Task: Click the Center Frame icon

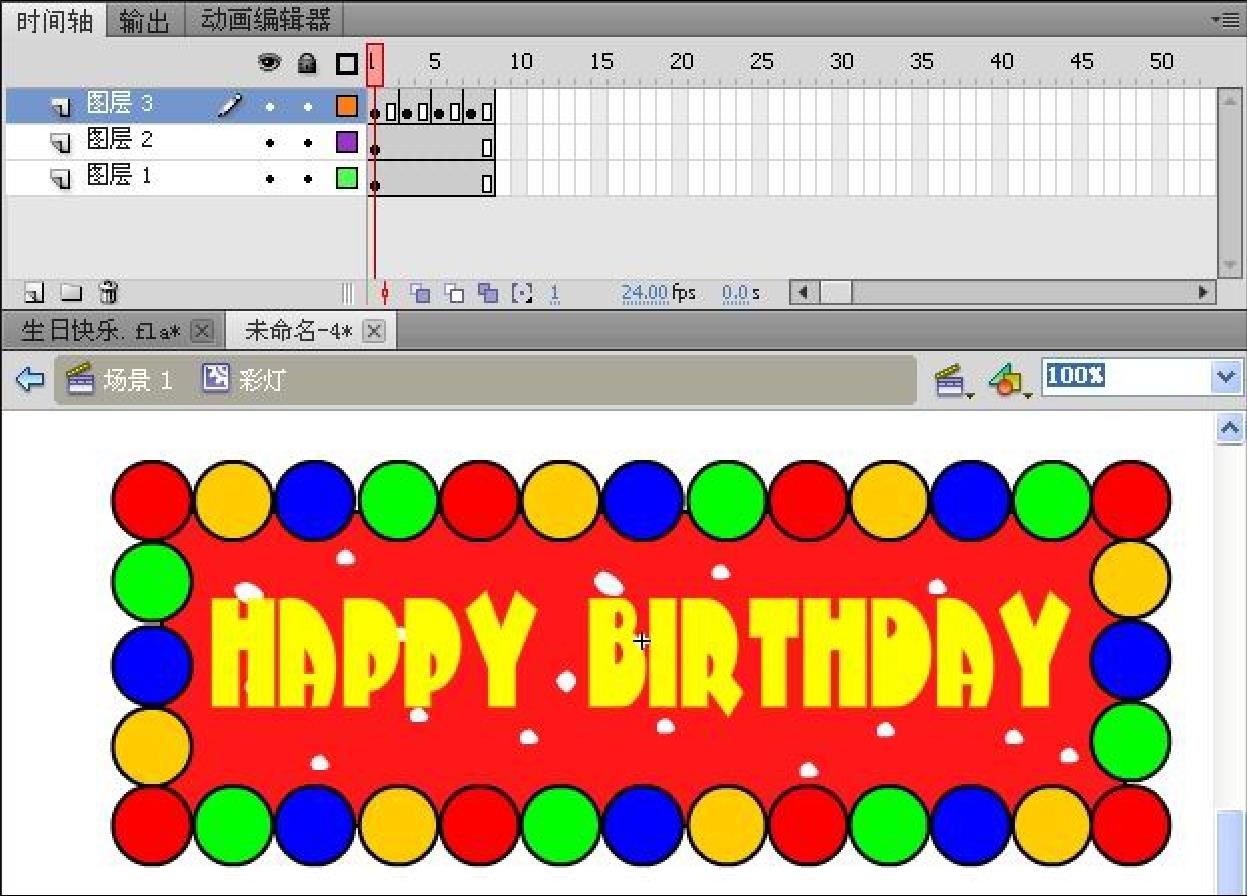Action: 385,293
